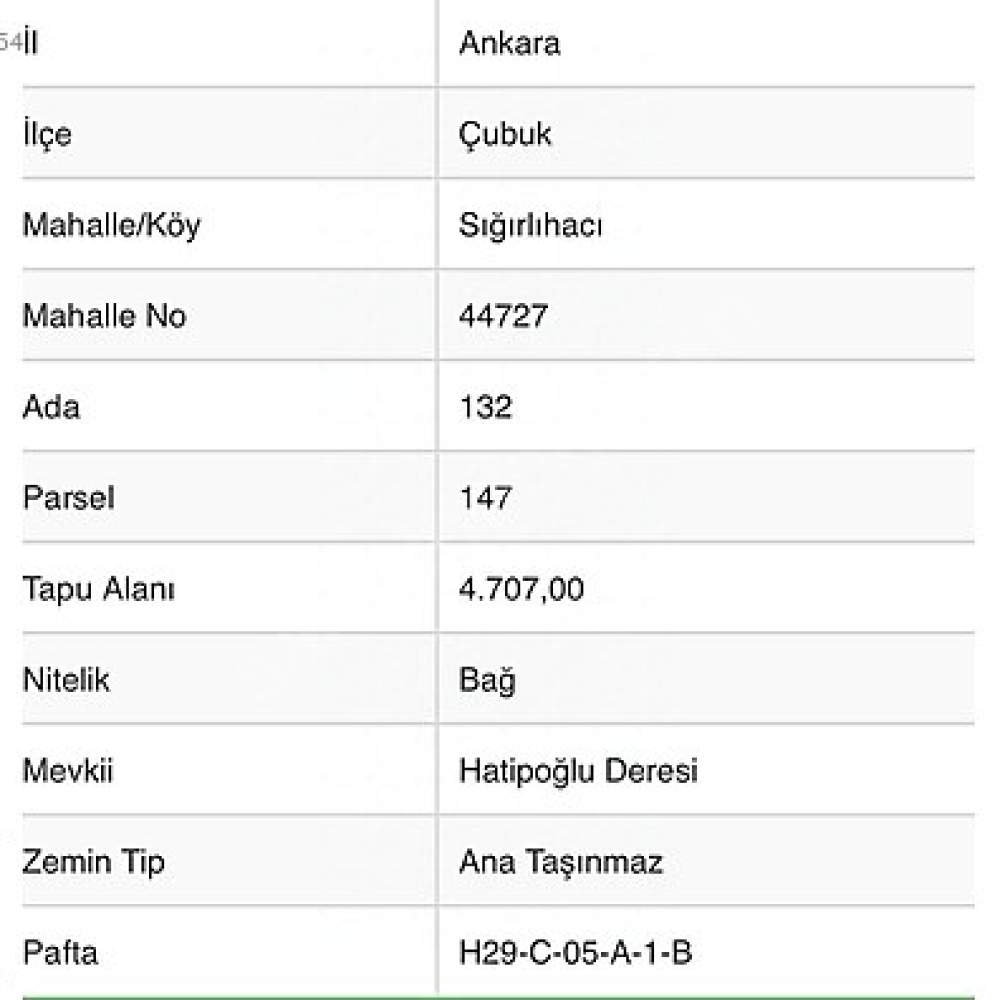1000x1000 pixels.
Task: Click the Mahalle No label
Action: pos(105,316)
